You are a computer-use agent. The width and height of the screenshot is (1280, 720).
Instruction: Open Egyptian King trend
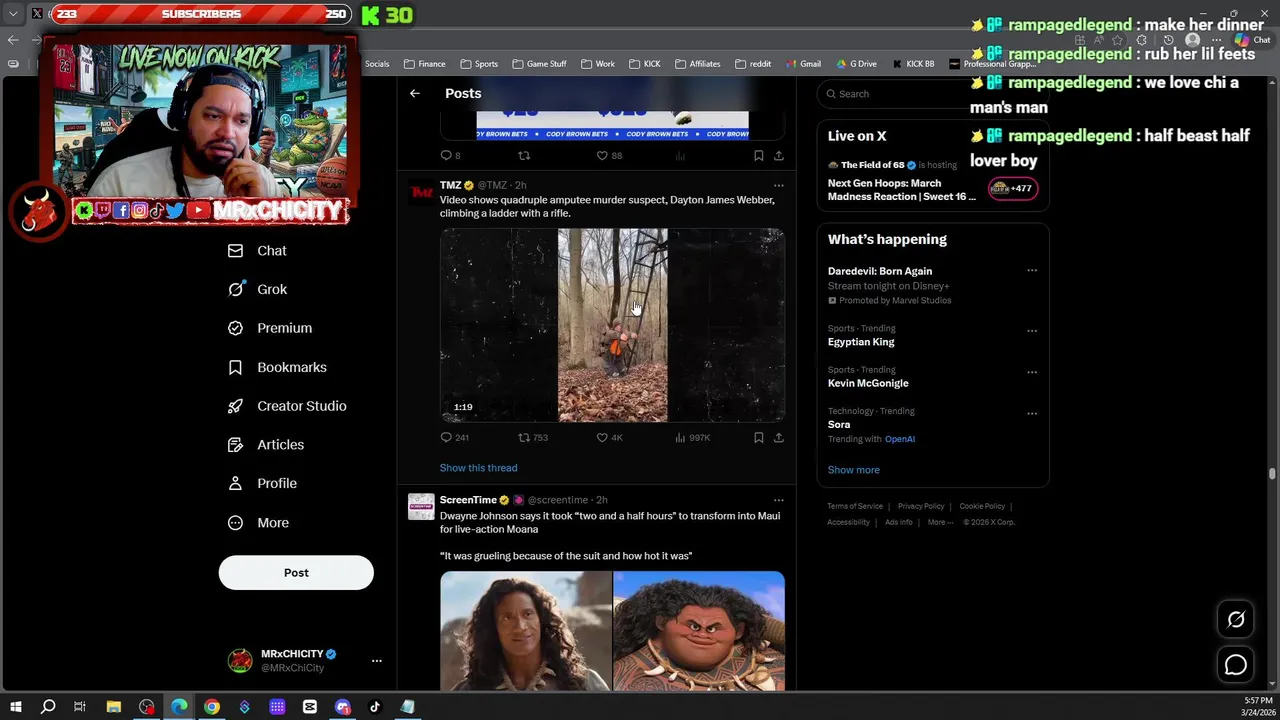click(x=861, y=342)
